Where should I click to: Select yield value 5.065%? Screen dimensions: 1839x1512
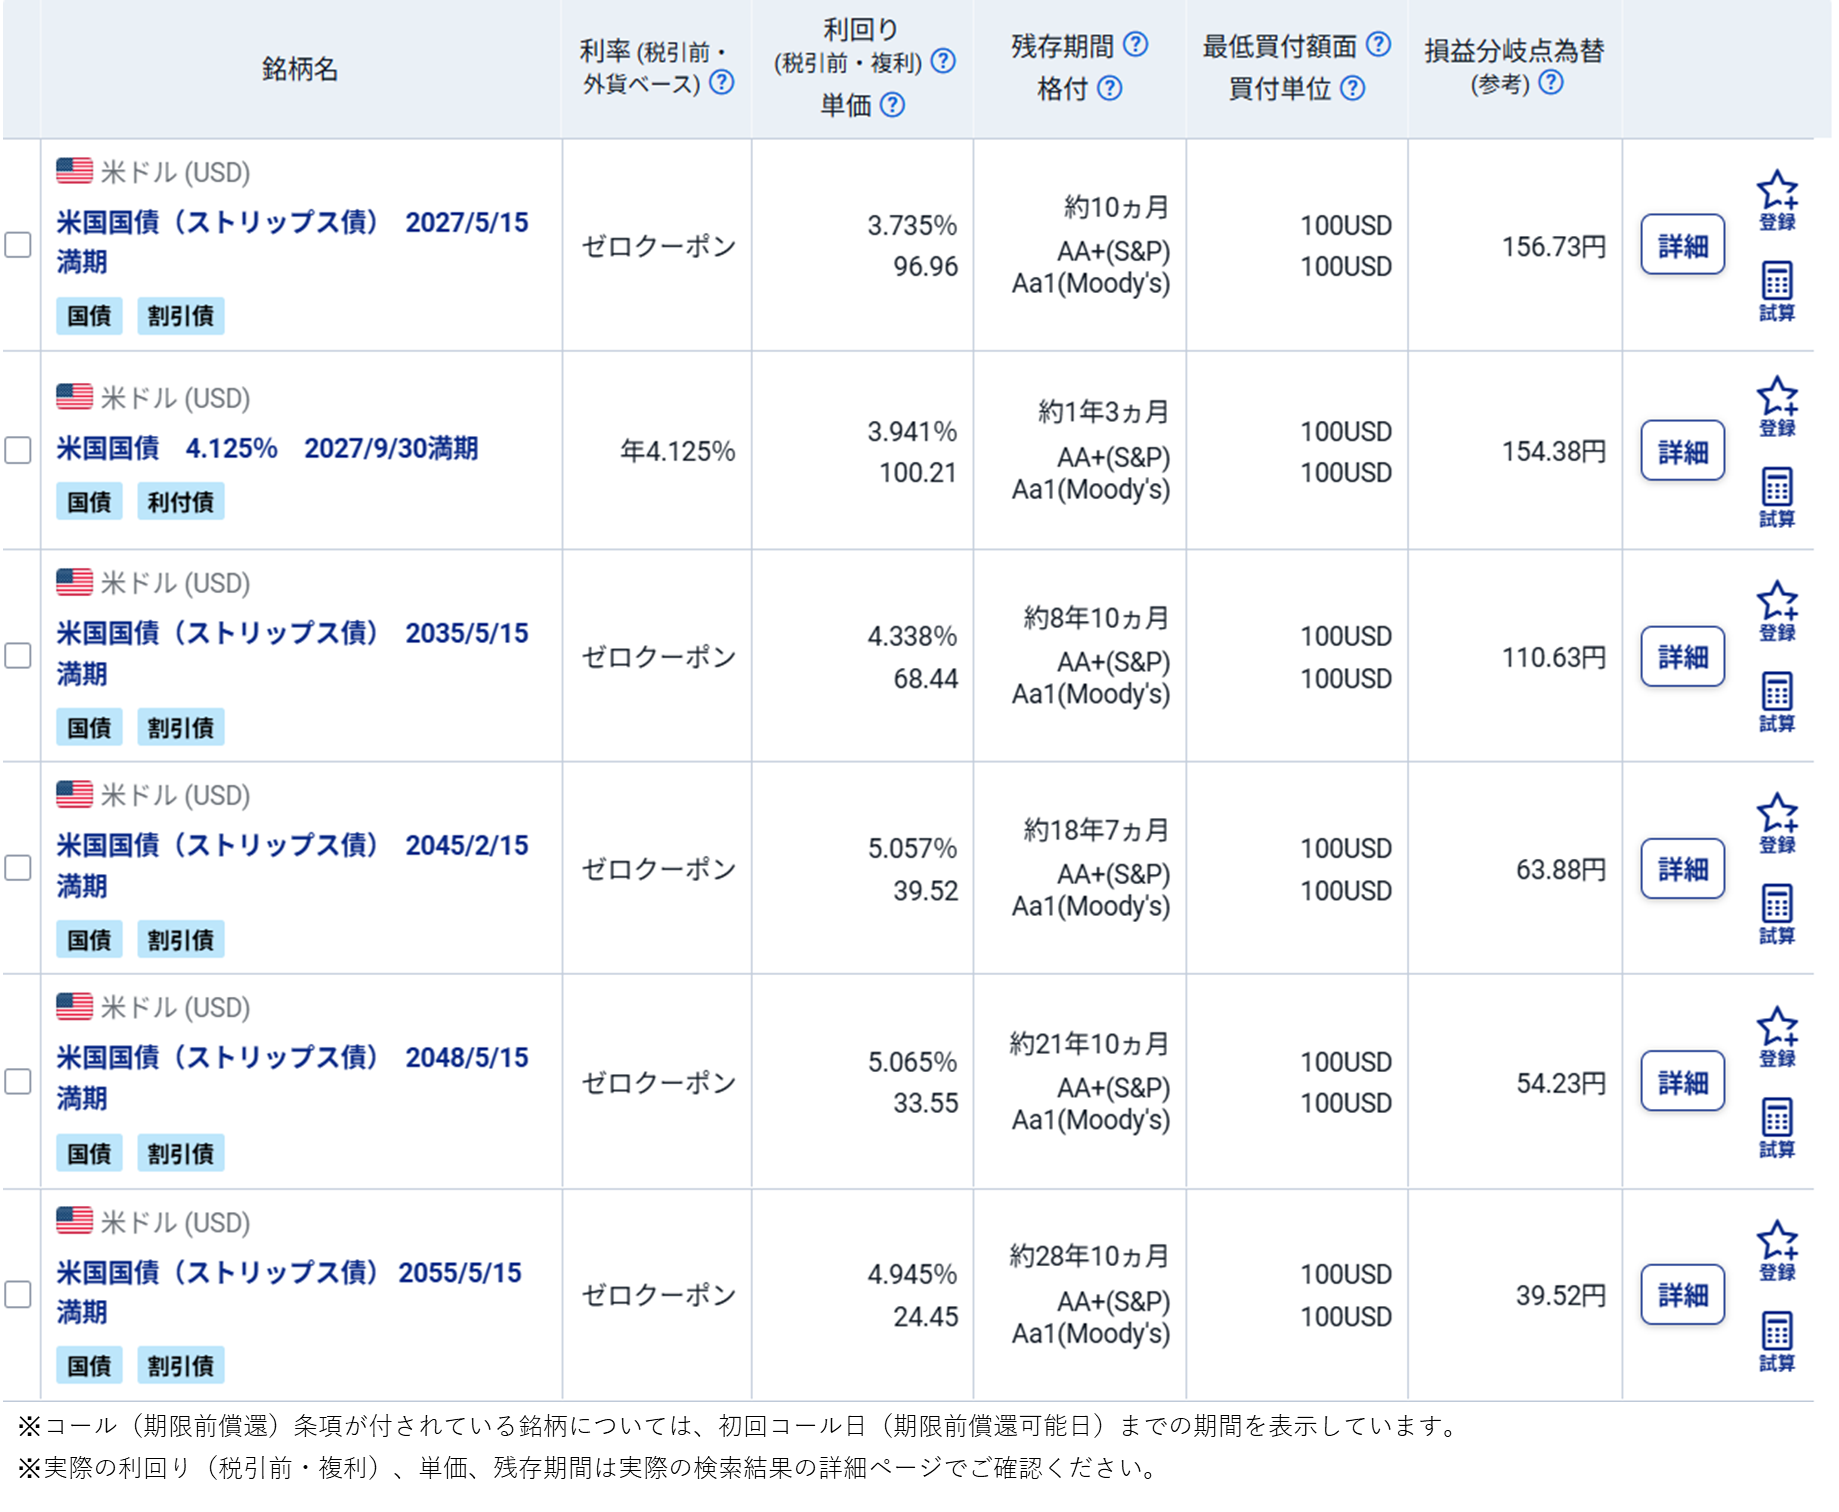click(x=912, y=1062)
